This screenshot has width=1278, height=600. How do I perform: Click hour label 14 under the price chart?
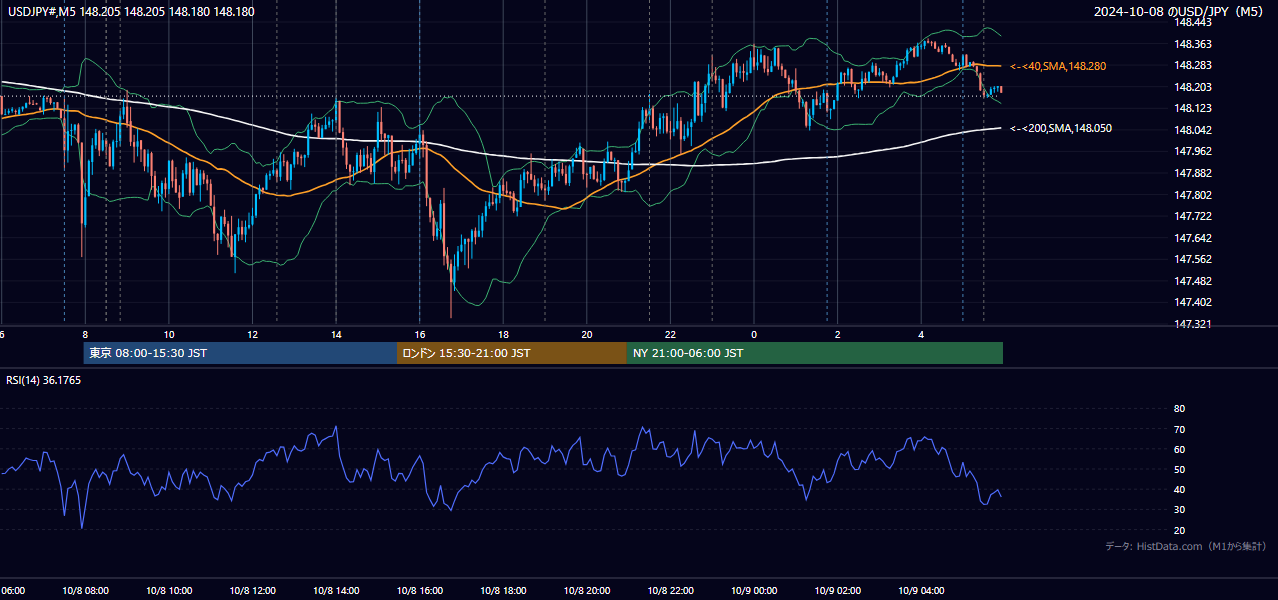click(x=336, y=335)
